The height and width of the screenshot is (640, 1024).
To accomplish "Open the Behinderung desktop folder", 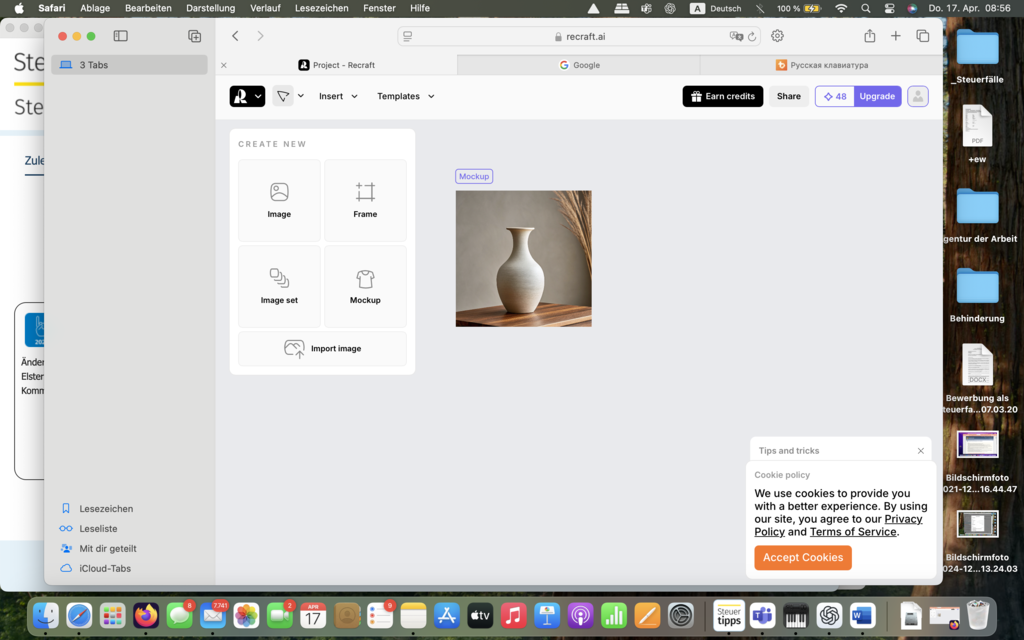I will click(x=978, y=295).
